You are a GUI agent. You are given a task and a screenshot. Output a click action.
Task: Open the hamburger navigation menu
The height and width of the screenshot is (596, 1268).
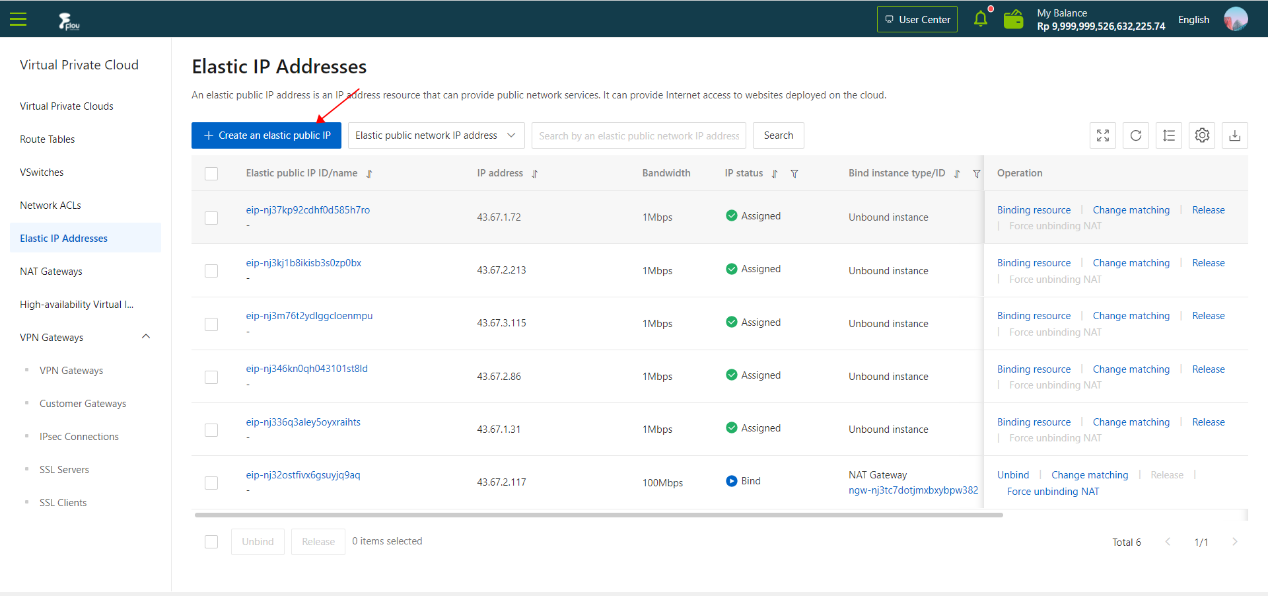pyautogui.click(x=18, y=19)
